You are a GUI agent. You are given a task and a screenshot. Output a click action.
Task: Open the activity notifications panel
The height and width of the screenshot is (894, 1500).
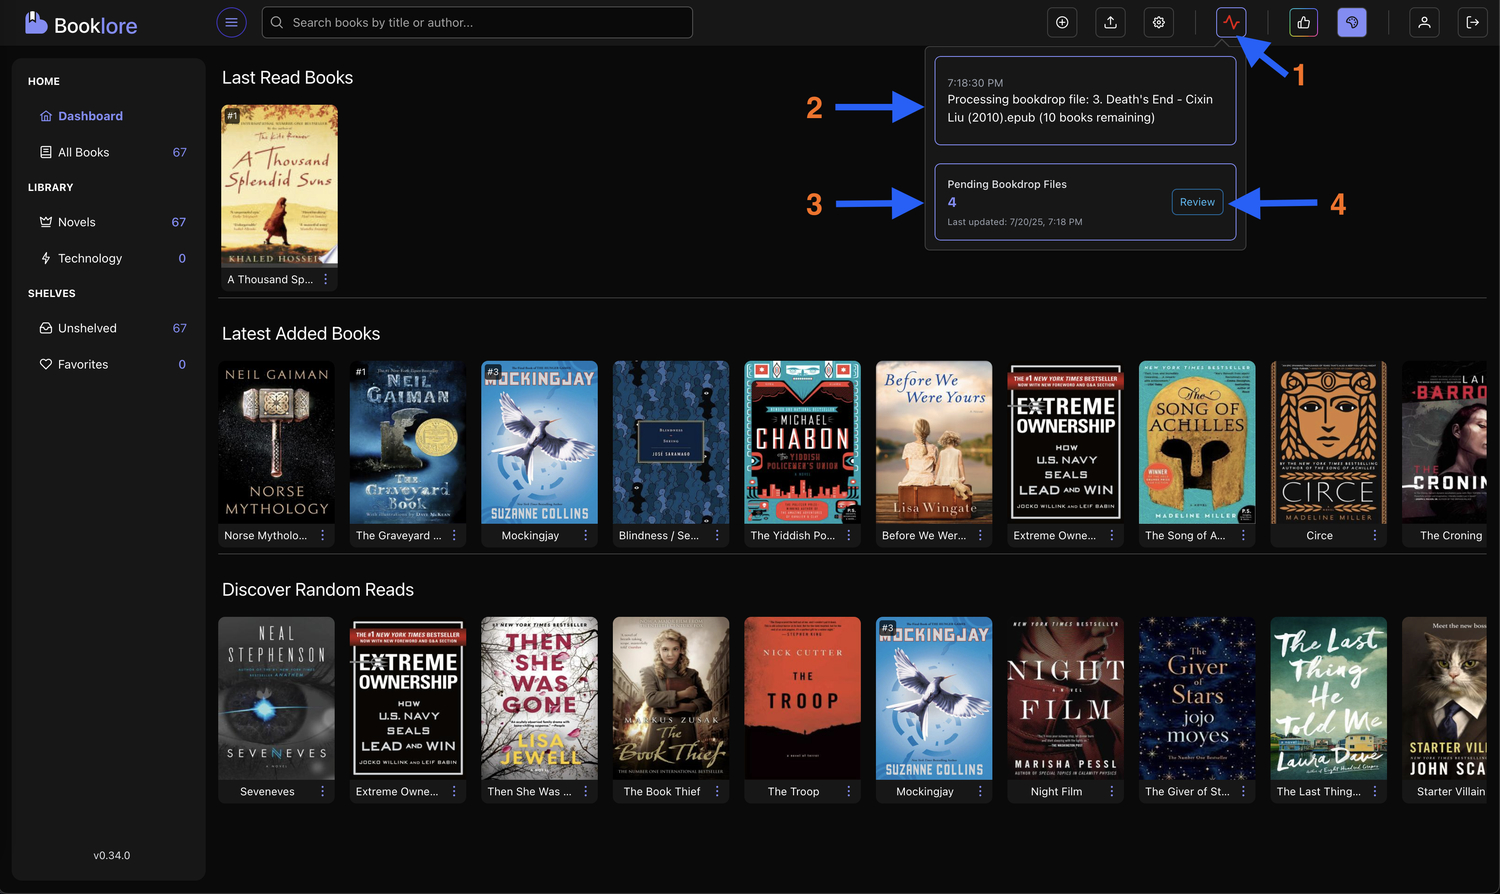coord(1230,22)
